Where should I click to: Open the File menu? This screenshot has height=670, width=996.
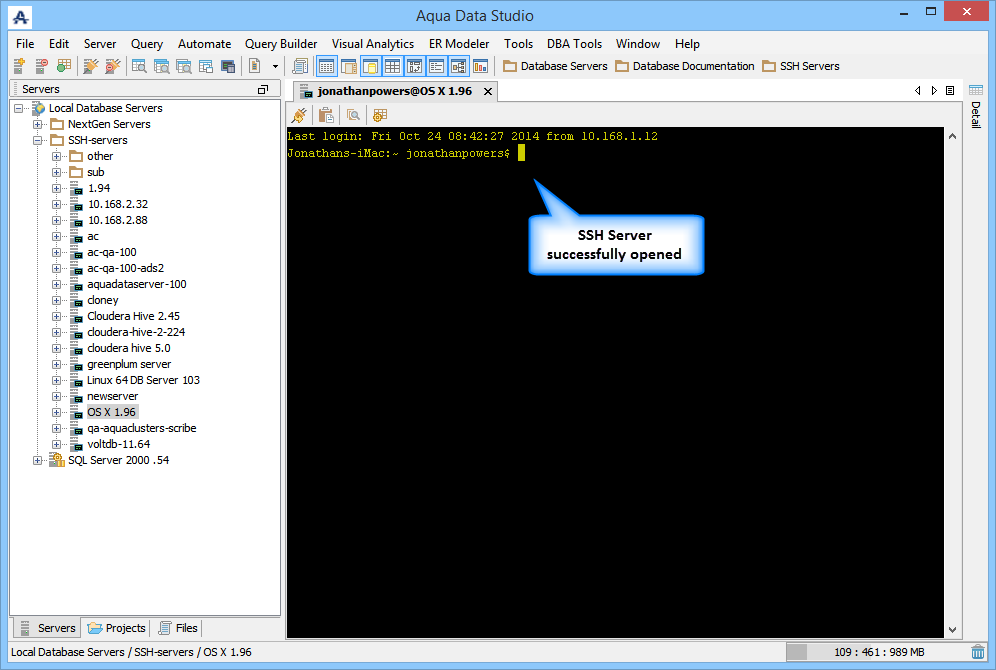click(25, 44)
